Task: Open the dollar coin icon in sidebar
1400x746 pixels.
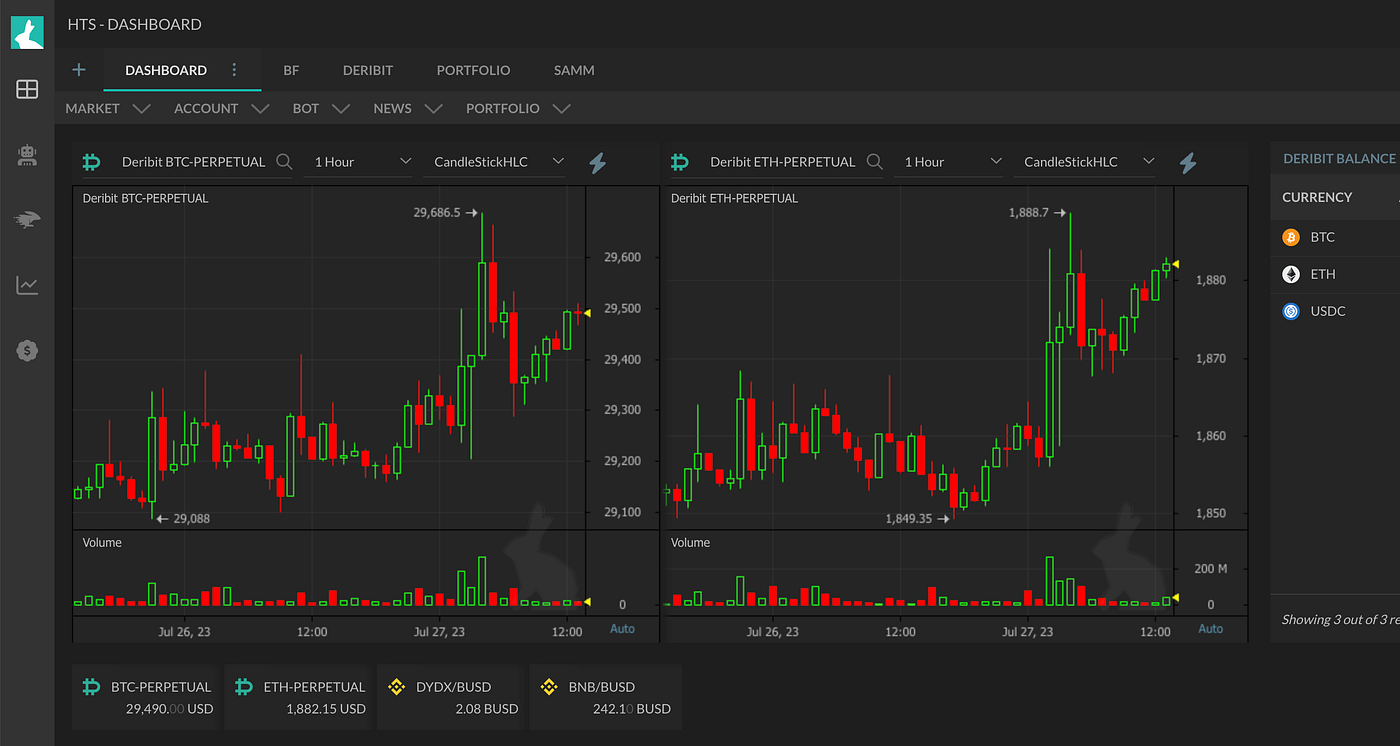Action: (27, 350)
